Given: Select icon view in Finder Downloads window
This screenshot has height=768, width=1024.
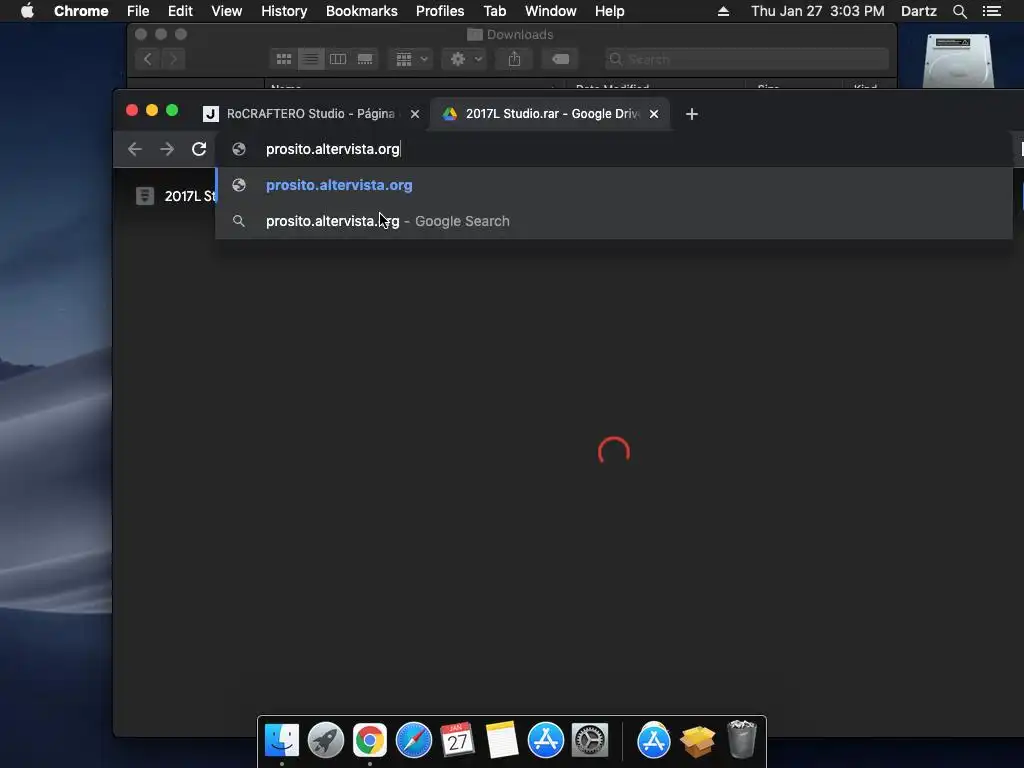Looking at the screenshot, I should coord(284,59).
